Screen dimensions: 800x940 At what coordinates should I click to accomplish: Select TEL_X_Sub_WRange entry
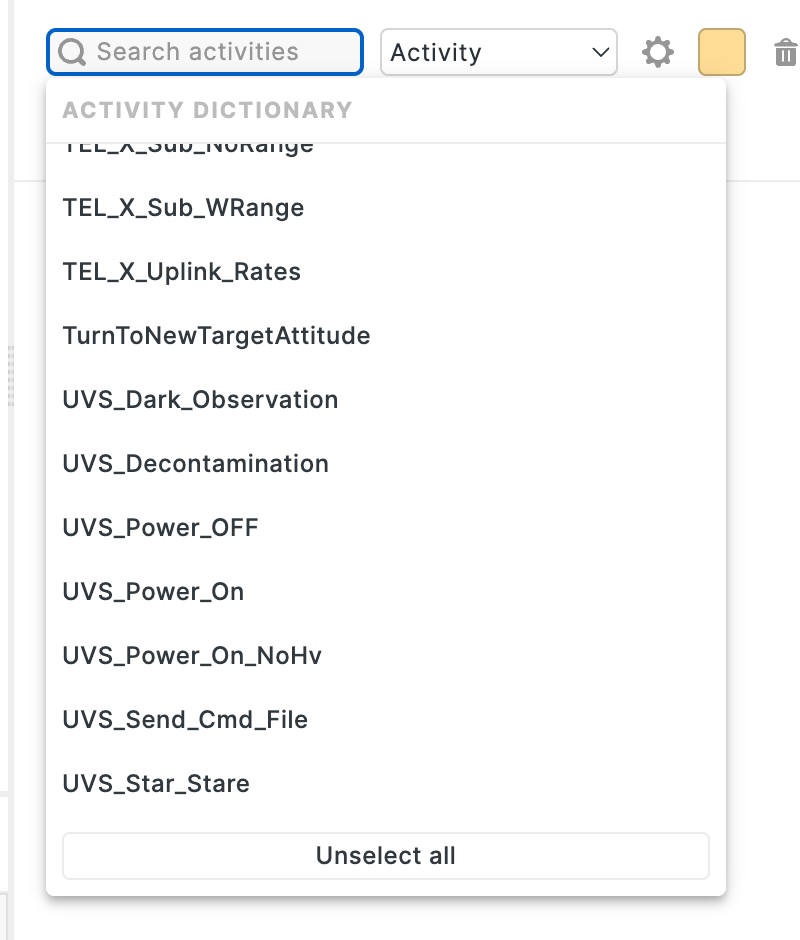(182, 207)
